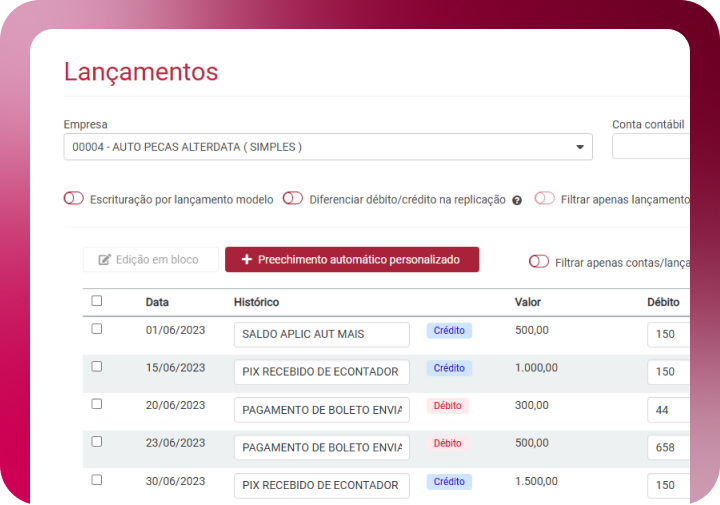The image size is (720, 505).
Task: Click the date 01/06/2023
Action: 175,330
